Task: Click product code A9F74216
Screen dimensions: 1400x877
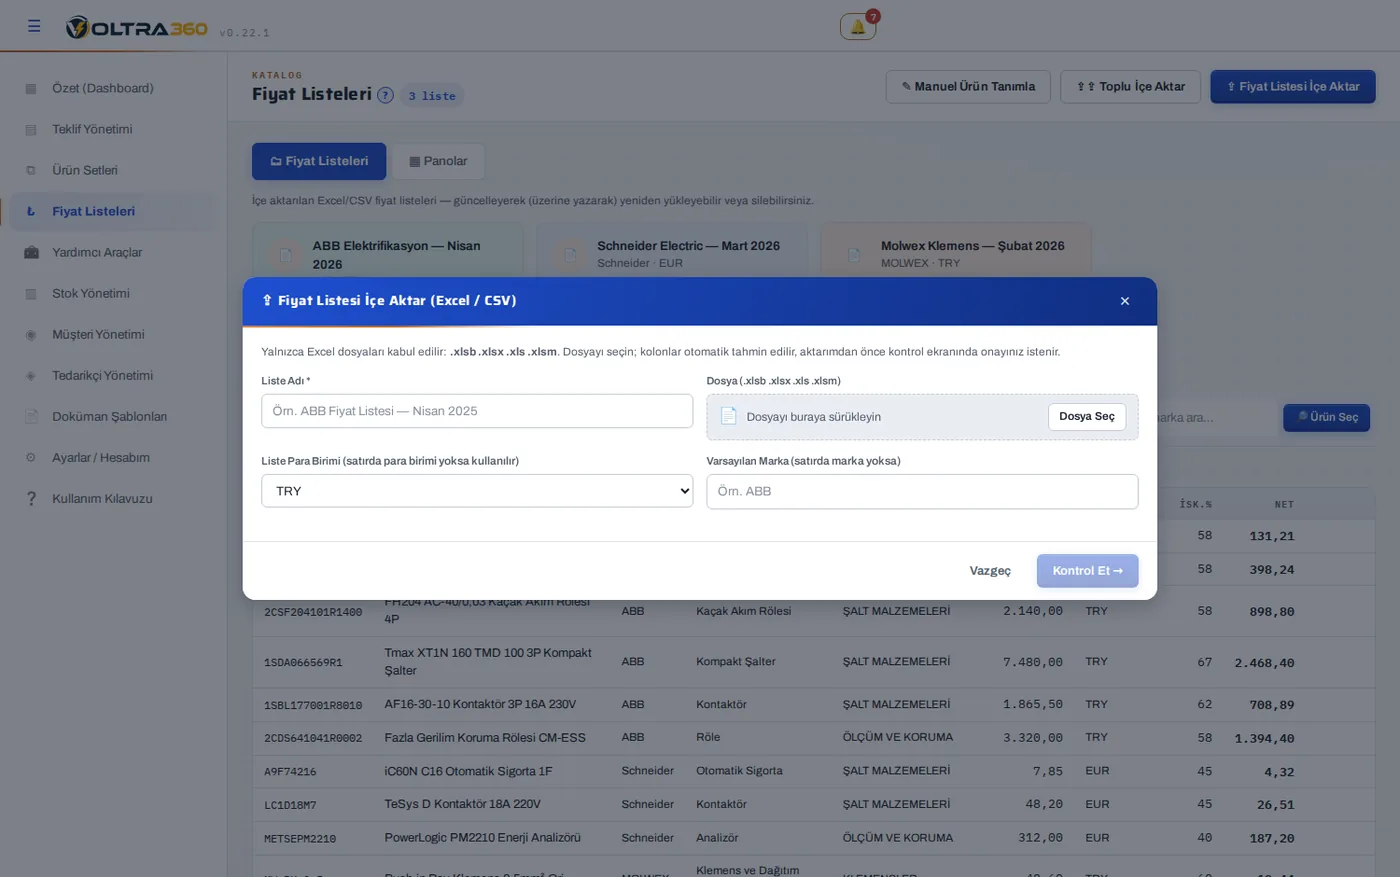Action: 290,772
